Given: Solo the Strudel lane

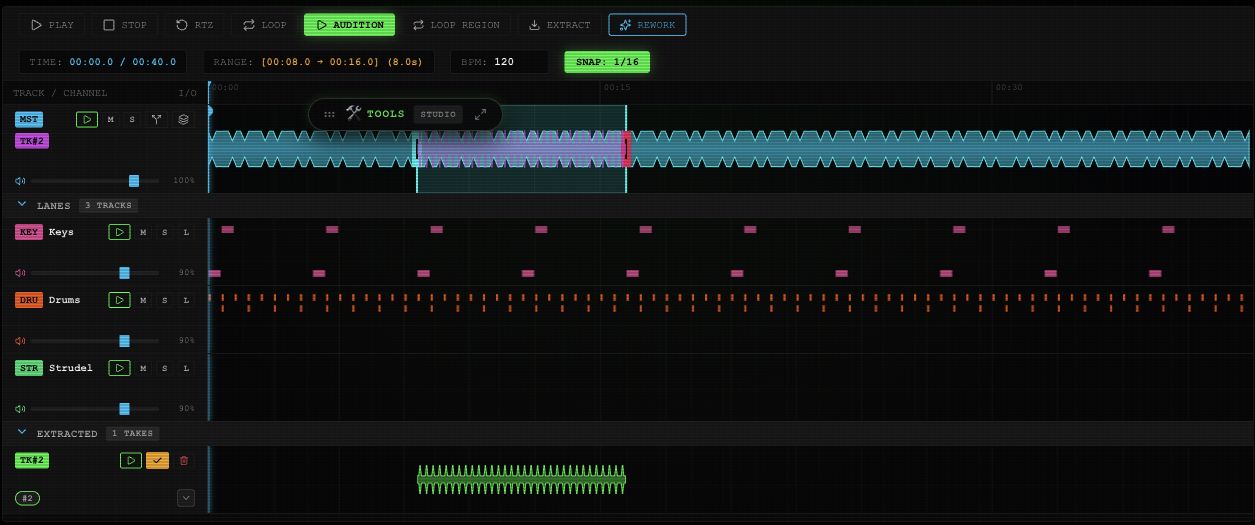Looking at the screenshot, I should (x=165, y=368).
